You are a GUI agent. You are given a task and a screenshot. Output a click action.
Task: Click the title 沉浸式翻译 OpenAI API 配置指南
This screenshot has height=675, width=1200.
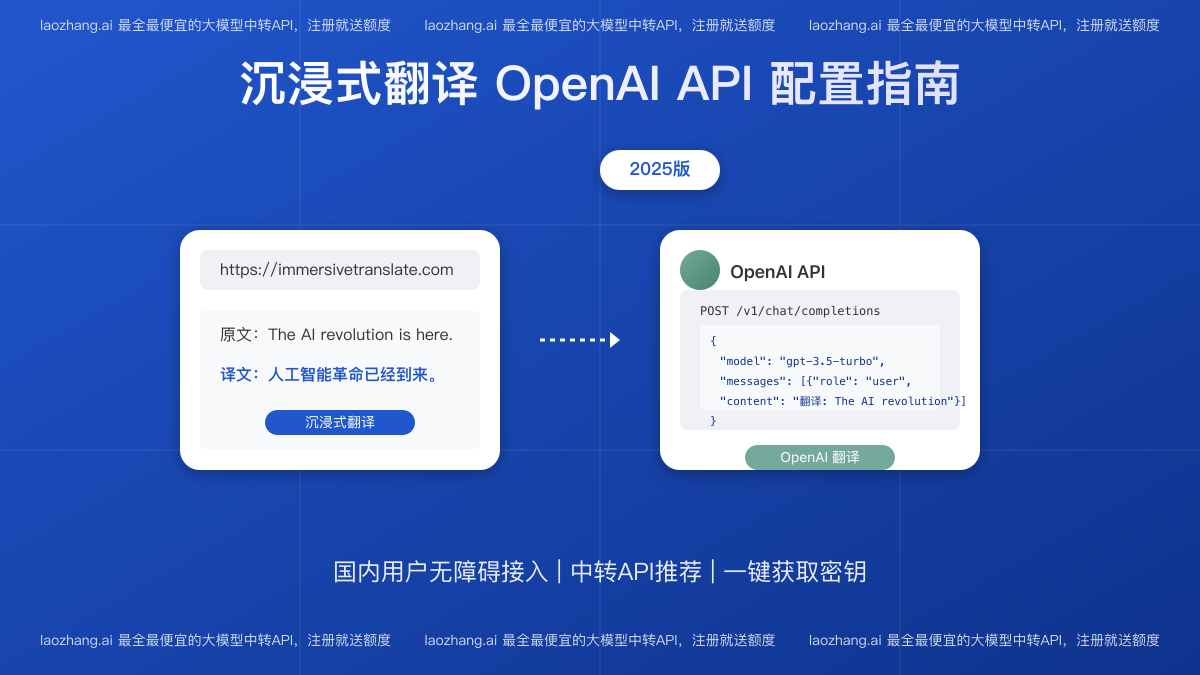pyautogui.click(x=600, y=84)
